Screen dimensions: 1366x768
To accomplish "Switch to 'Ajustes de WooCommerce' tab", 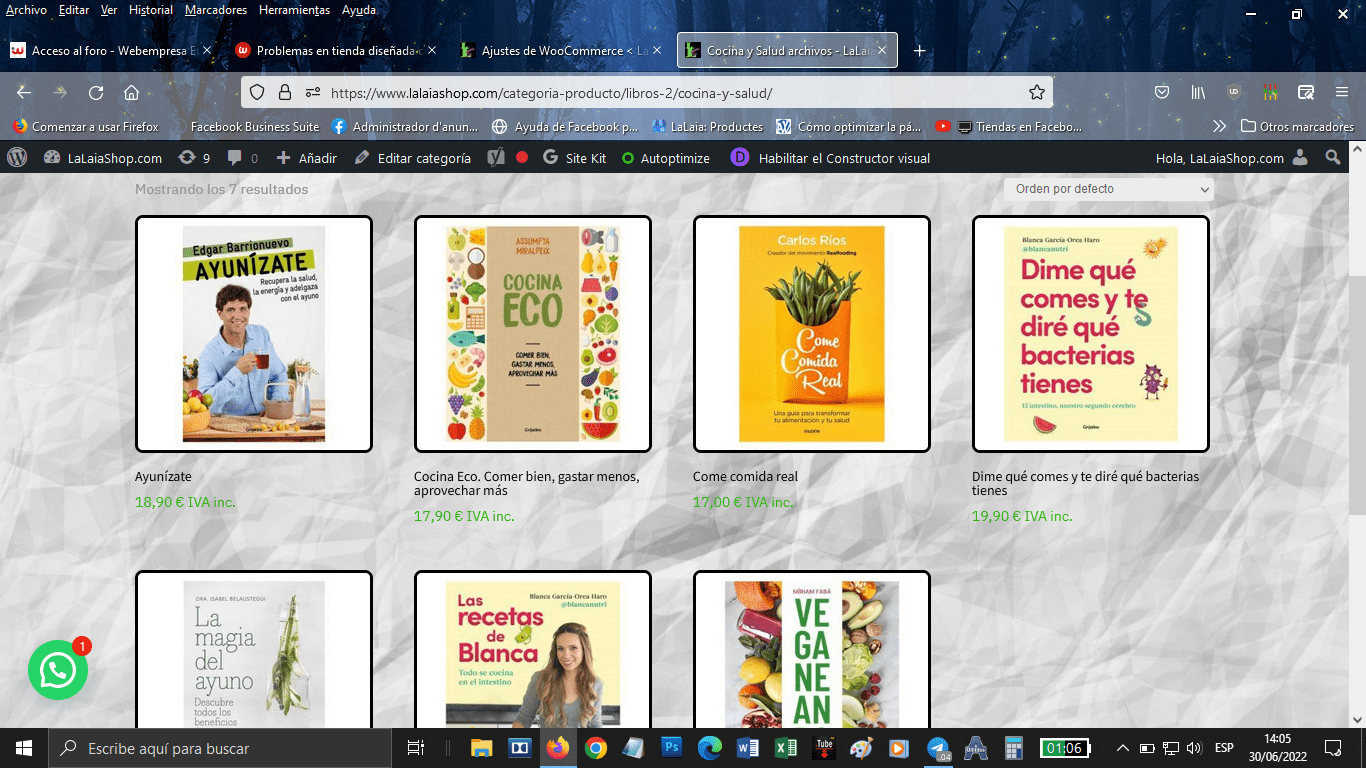I will pyautogui.click(x=560, y=50).
